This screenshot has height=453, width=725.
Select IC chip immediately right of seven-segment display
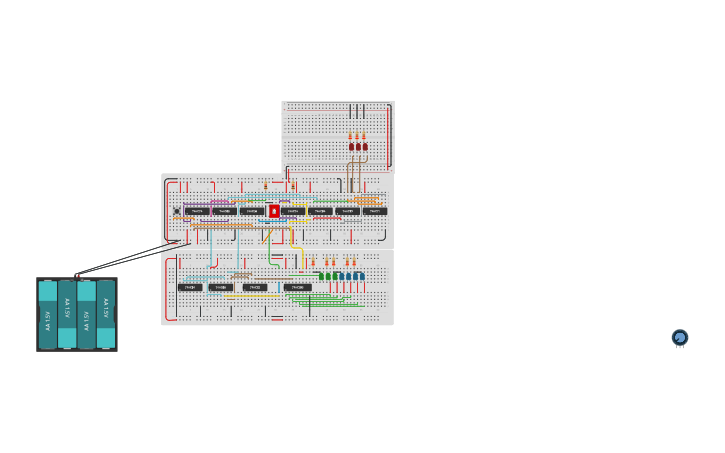click(x=294, y=211)
